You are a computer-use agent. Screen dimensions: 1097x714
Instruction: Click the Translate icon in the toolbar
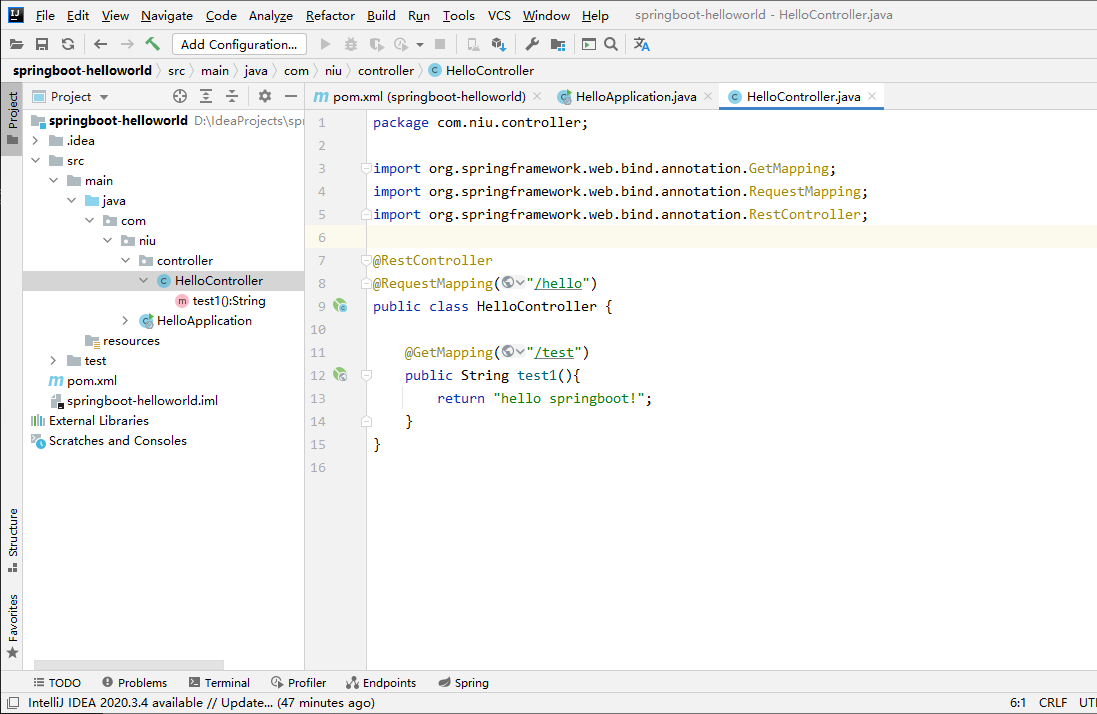pyautogui.click(x=642, y=44)
